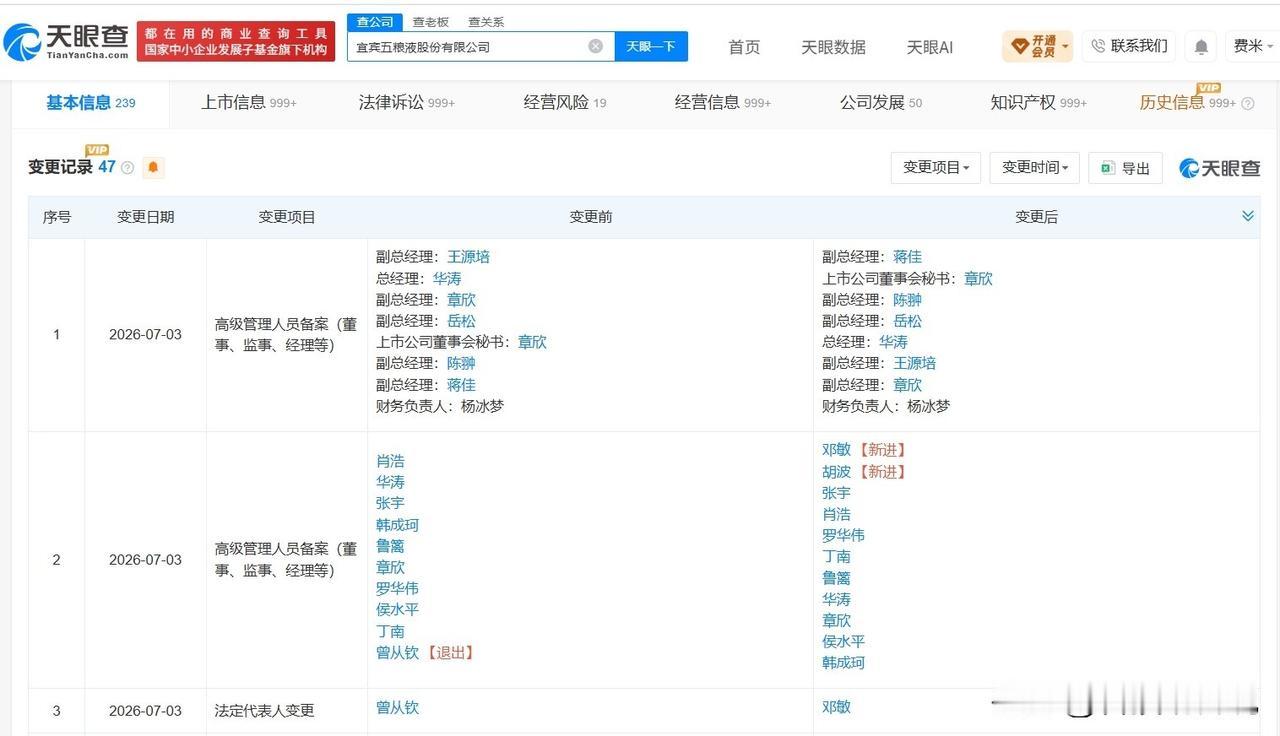The width and height of the screenshot is (1280, 736).
Task: Open 张宇 link in 变更前 column
Action: [x=390, y=503]
